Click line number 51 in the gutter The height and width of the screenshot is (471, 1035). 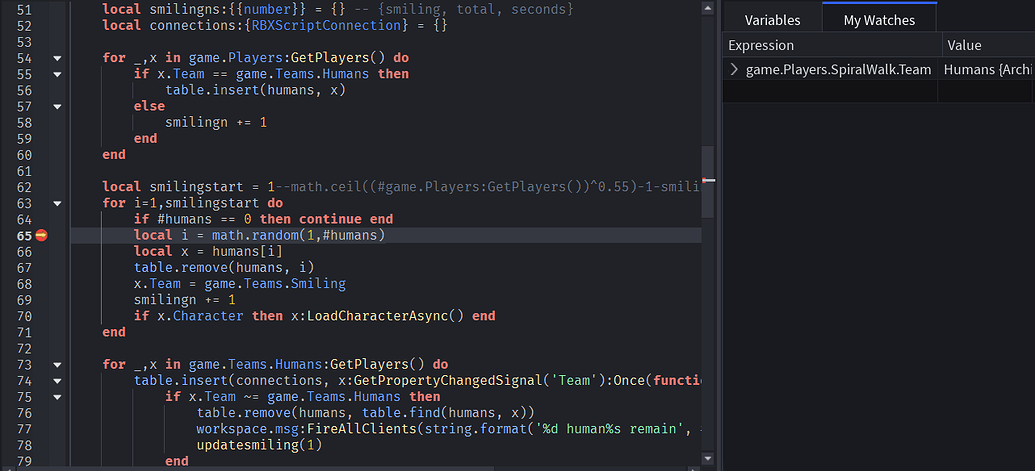(x=24, y=10)
